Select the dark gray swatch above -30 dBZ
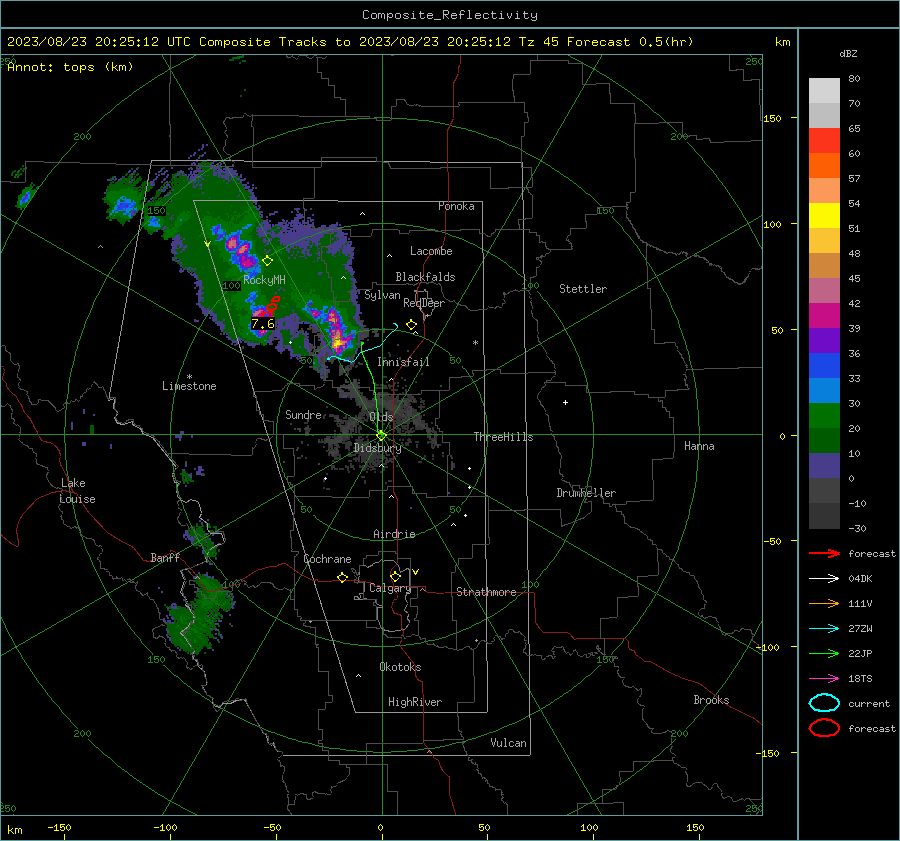This screenshot has height=841, width=900. (824, 515)
